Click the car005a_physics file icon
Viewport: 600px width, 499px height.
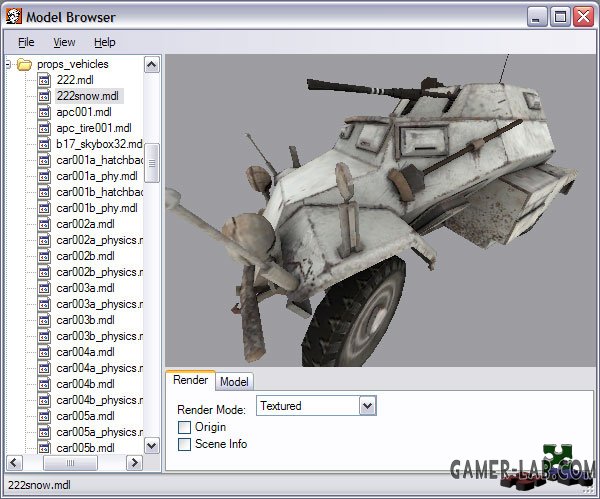tap(44, 432)
